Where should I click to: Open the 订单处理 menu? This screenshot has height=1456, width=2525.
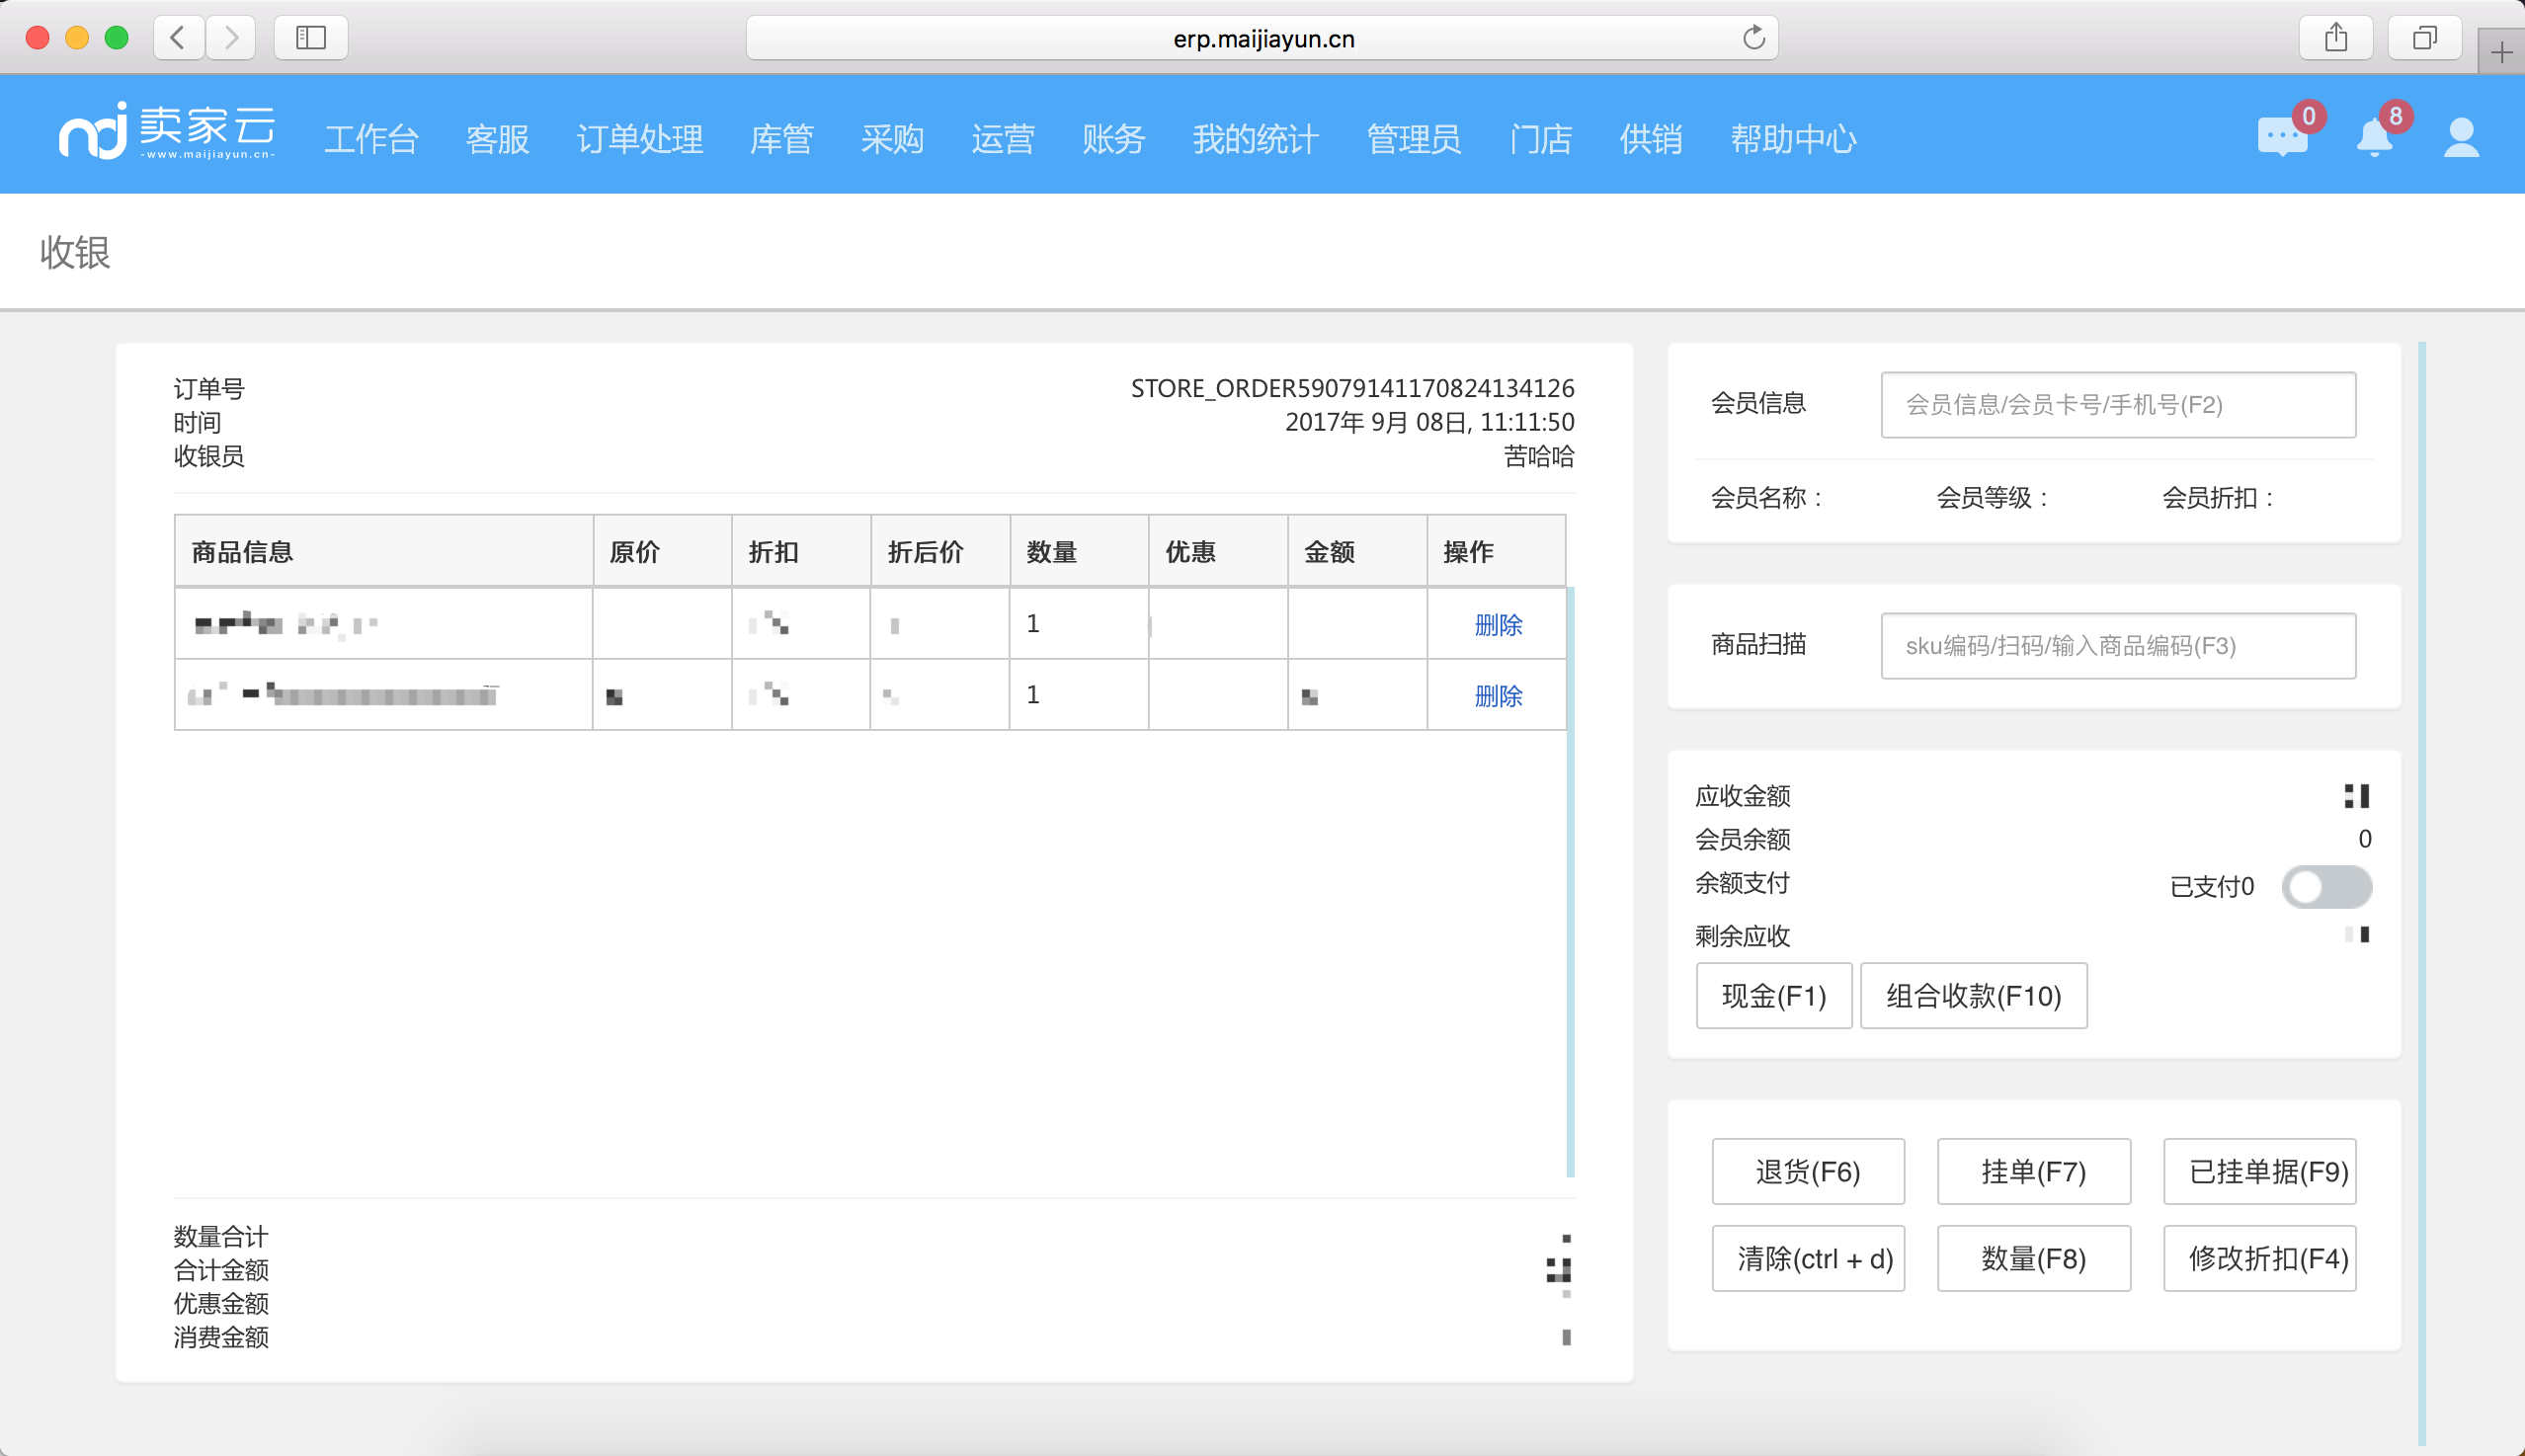[640, 139]
